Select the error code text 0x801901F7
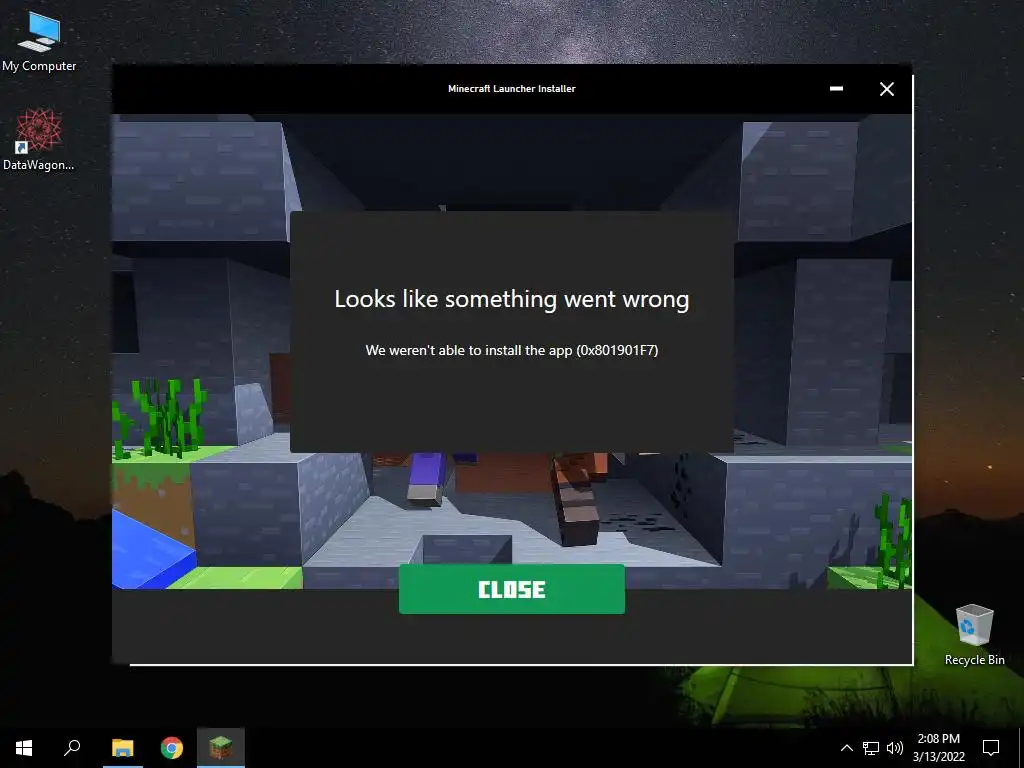The height and width of the screenshot is (768, 1024). click(x=617, y=350)
